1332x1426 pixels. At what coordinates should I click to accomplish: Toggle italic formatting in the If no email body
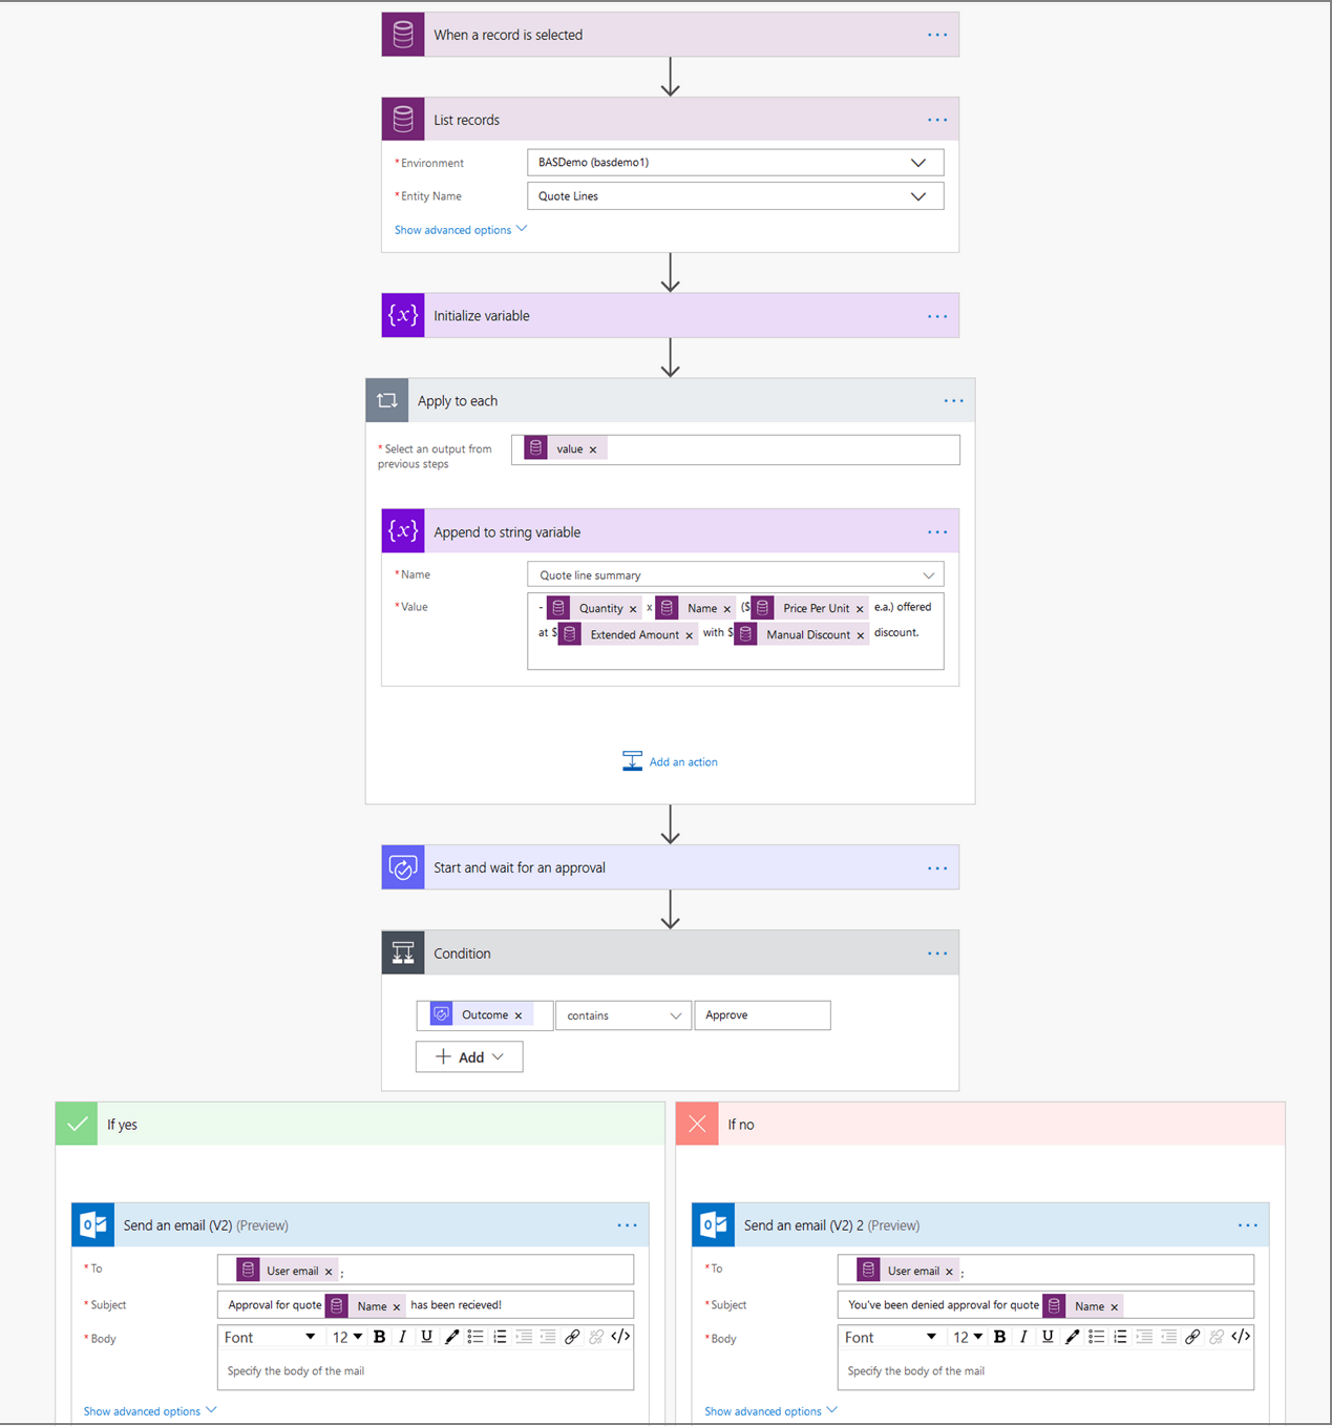(1023, 1336)
